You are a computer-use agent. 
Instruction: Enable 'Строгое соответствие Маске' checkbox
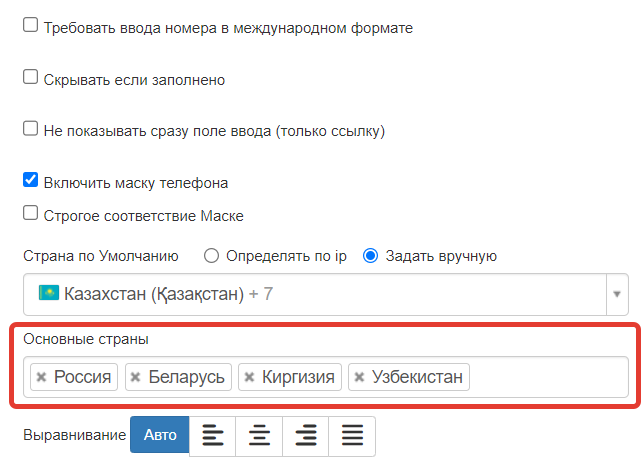tap(30, 213)
